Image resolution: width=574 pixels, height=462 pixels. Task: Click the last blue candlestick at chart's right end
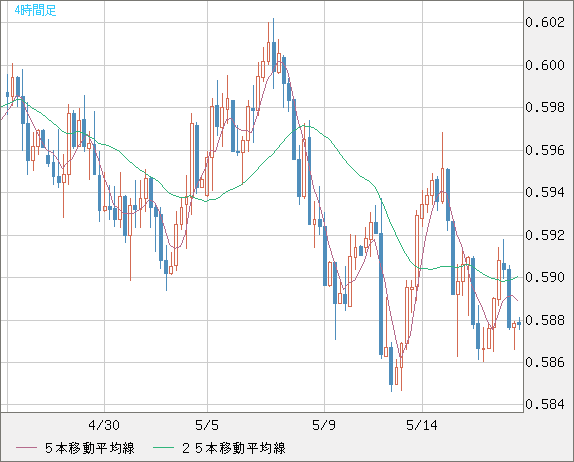click(x=519, y=323)
